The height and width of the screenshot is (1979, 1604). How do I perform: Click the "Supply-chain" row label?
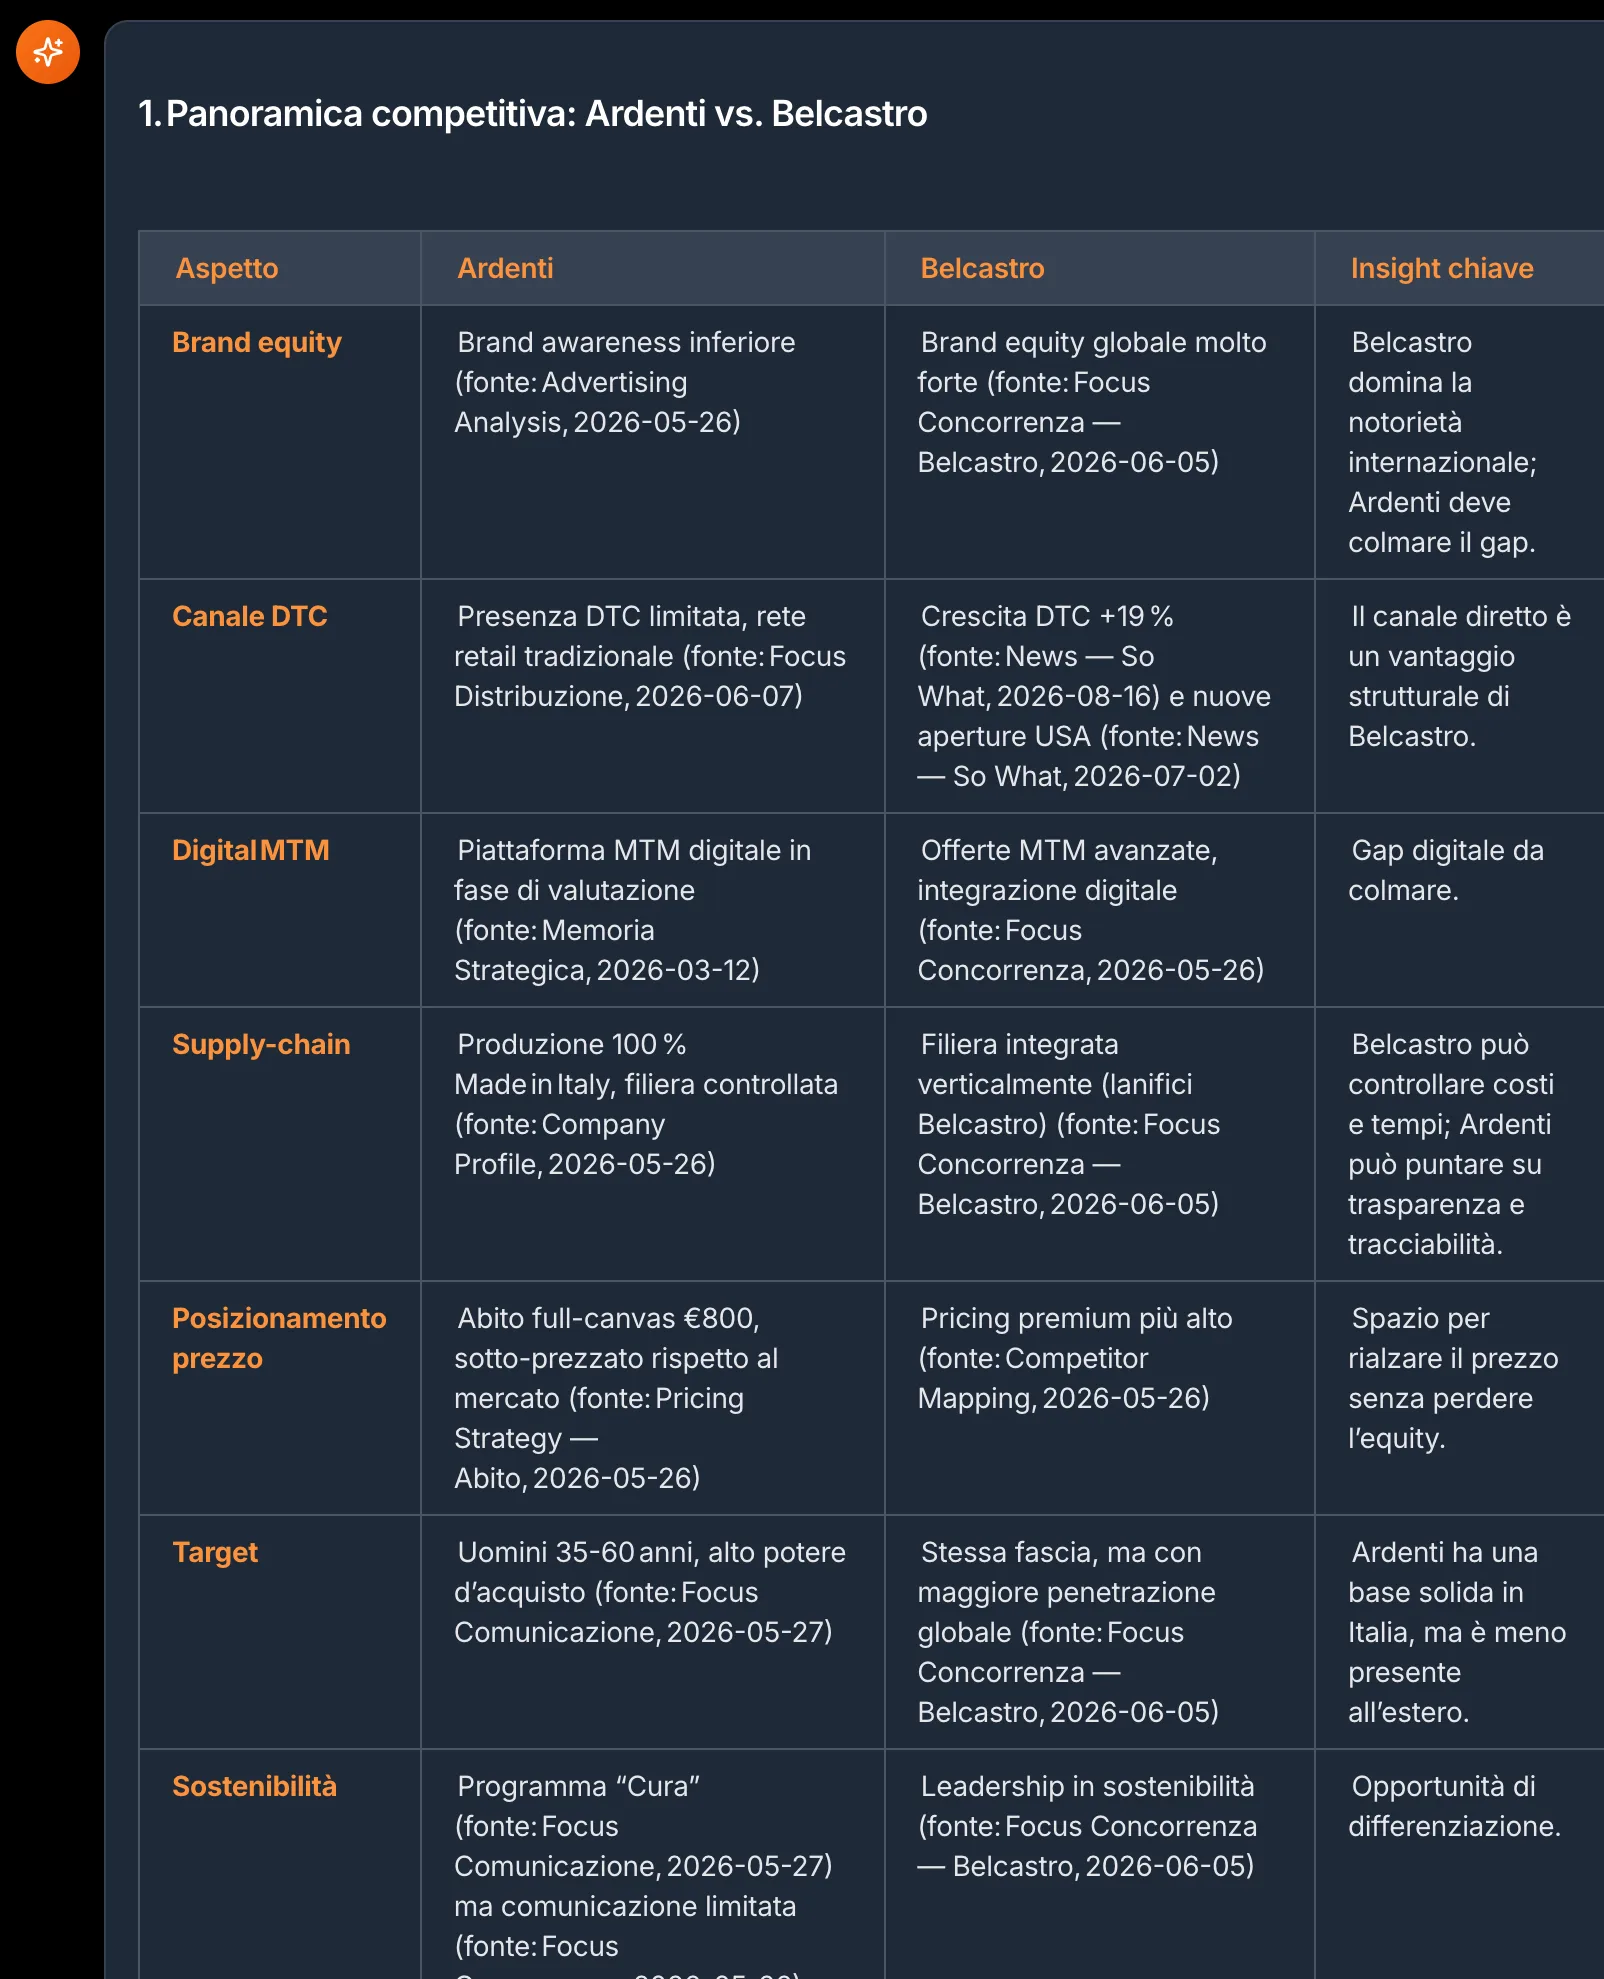pyautogui.click(x=261, y=1044)
